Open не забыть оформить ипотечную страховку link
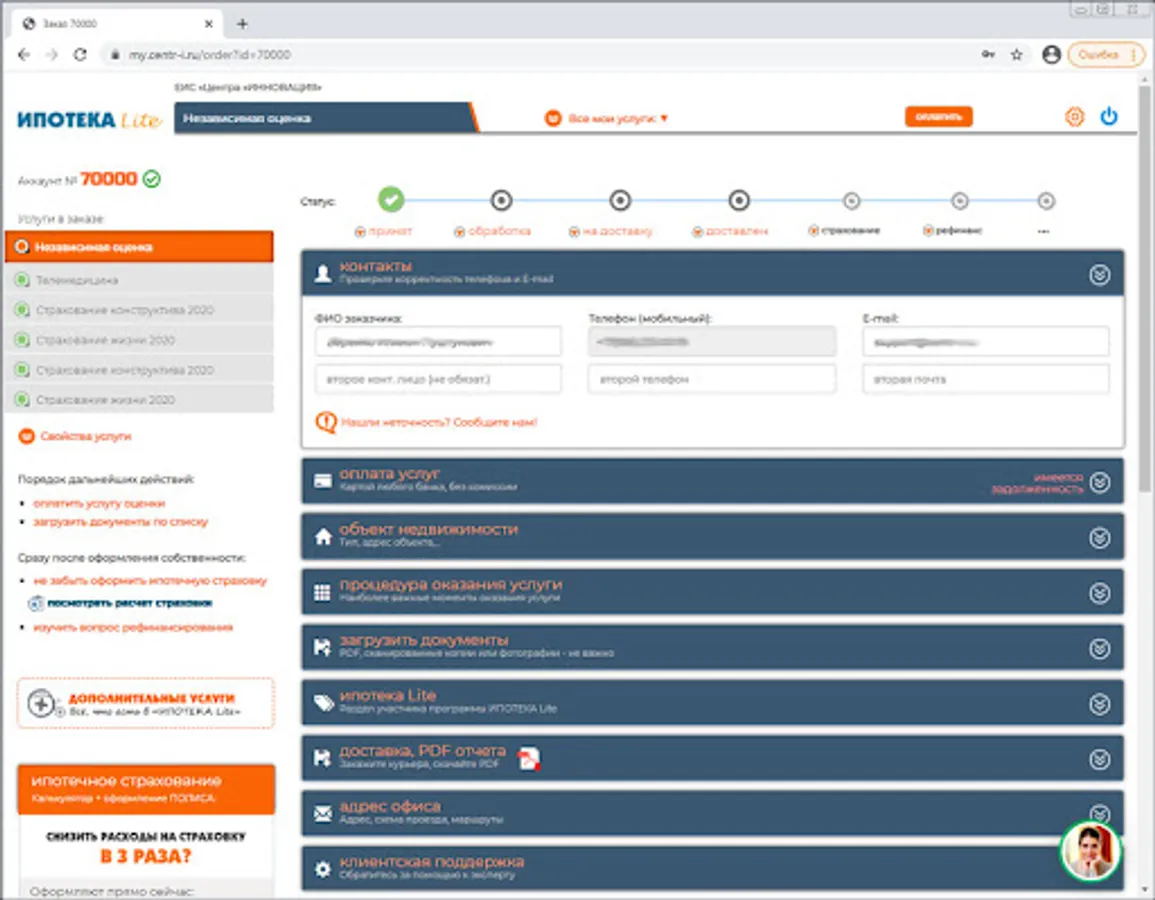Image resolution: width=1155 pixels, height=900 pixels. pos(150,580)
